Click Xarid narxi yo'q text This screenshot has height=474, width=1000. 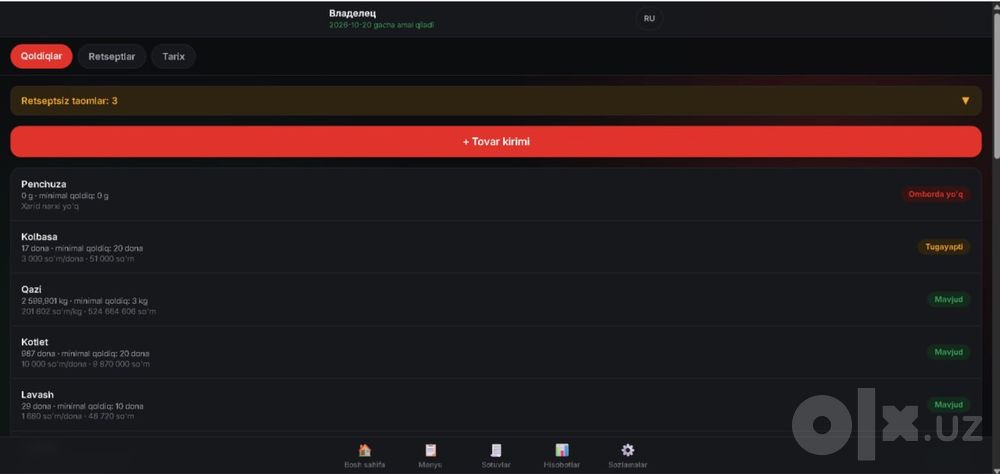[x=50, y=206]
